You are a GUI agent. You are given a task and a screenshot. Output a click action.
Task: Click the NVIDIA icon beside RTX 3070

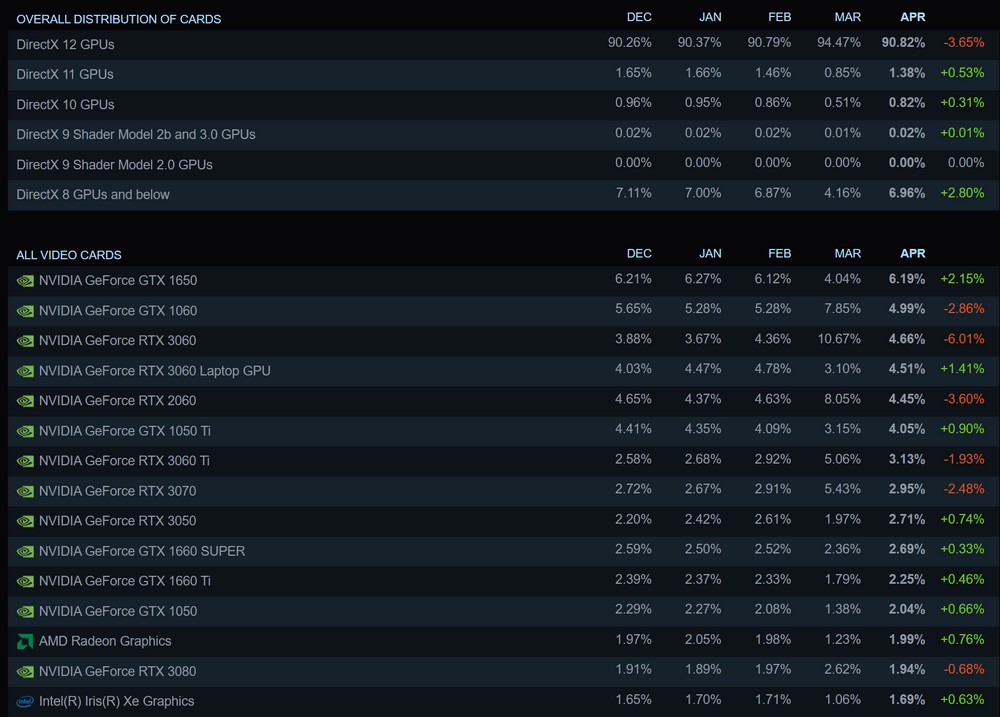(x=25, y=492)
